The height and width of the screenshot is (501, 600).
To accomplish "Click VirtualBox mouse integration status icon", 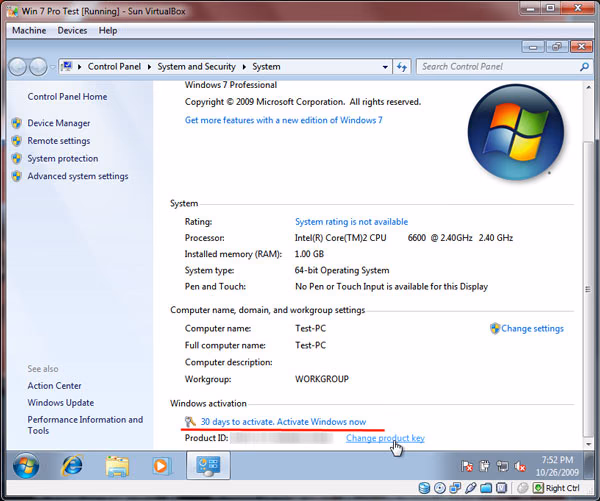I will coord(522,488).
